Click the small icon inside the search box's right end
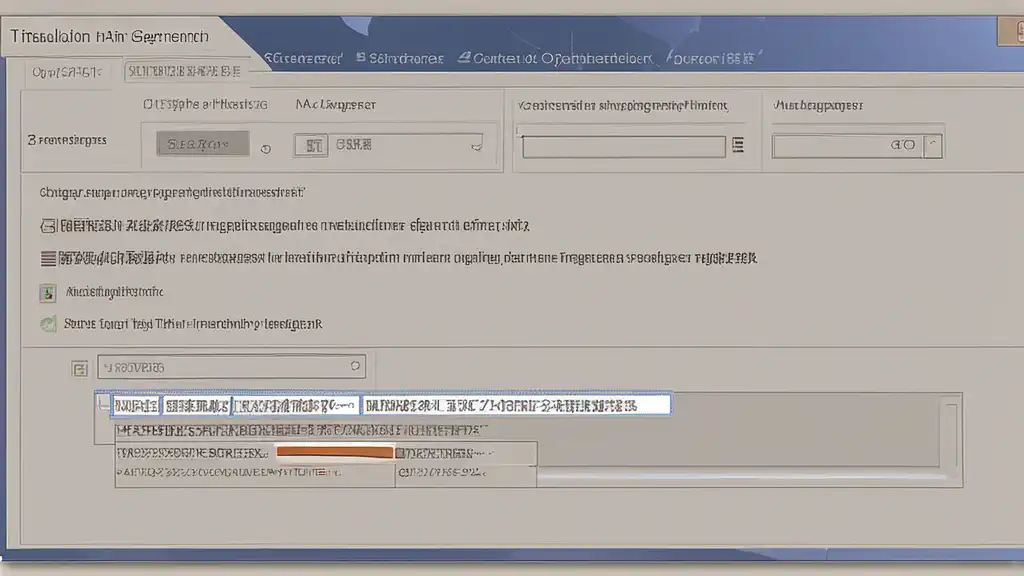The height and width of the screenshot is (576, 1024). click(355, 366)
